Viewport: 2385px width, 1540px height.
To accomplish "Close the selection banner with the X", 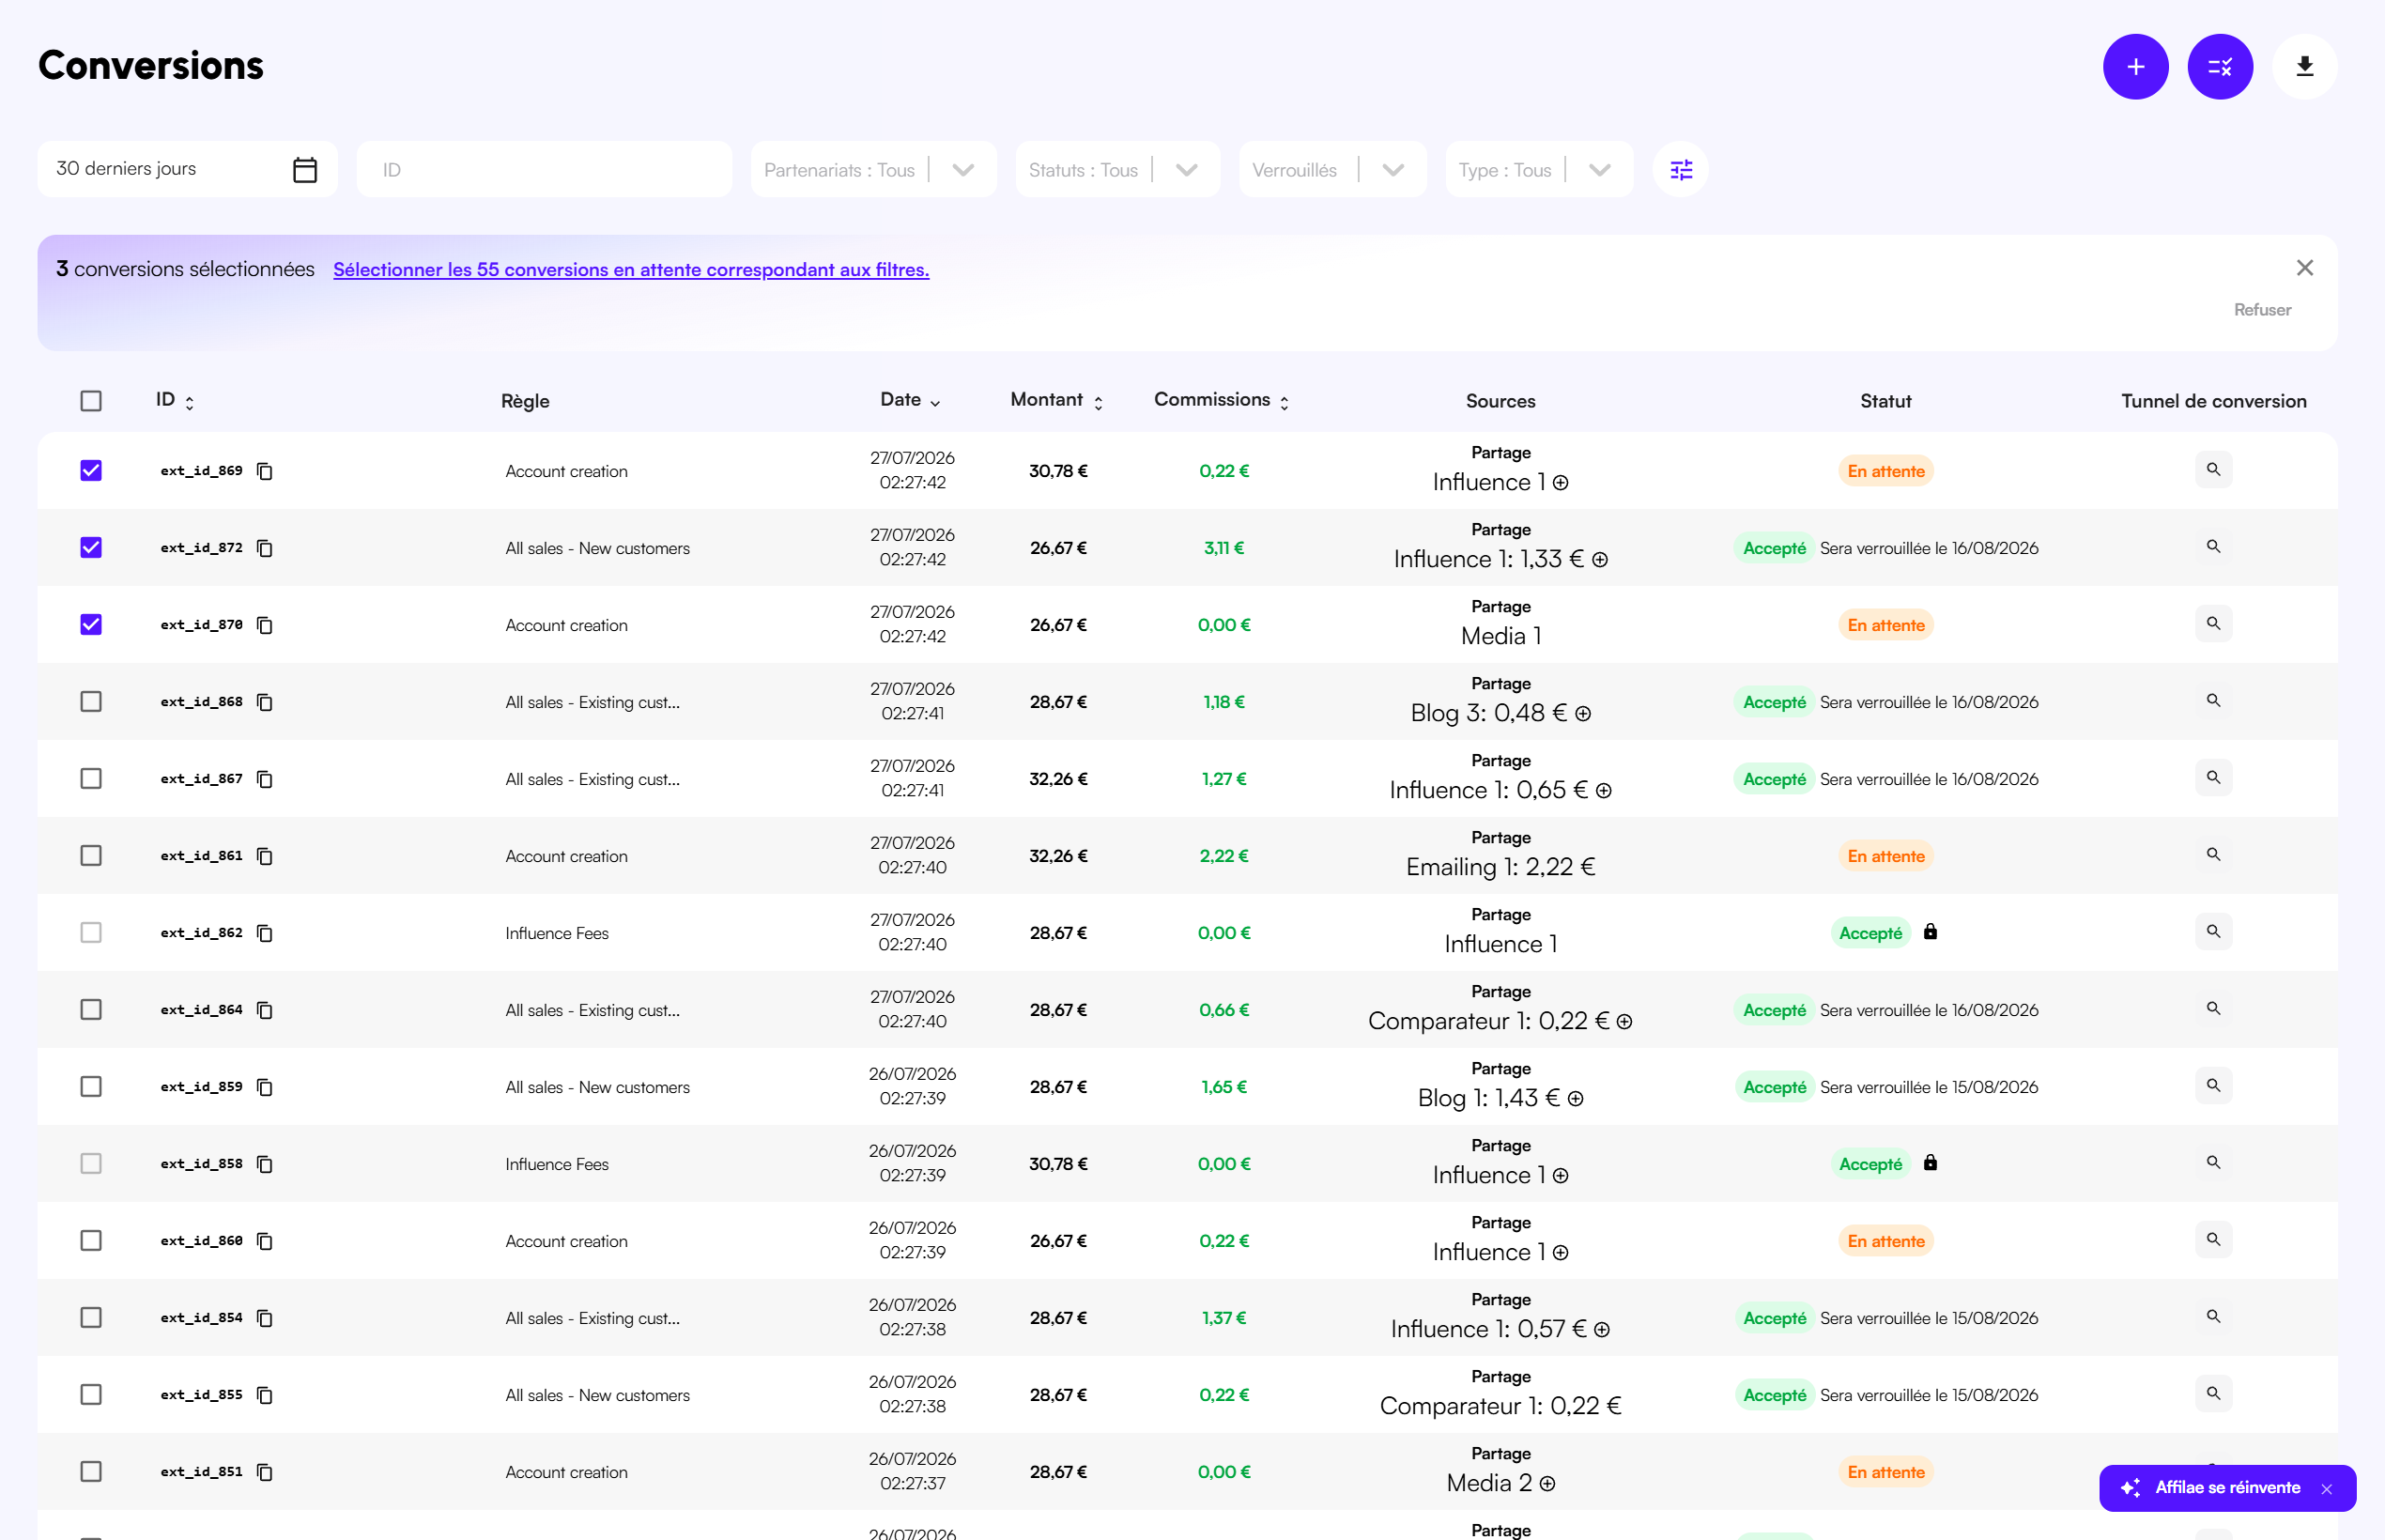I will (x=2304, y=268).
